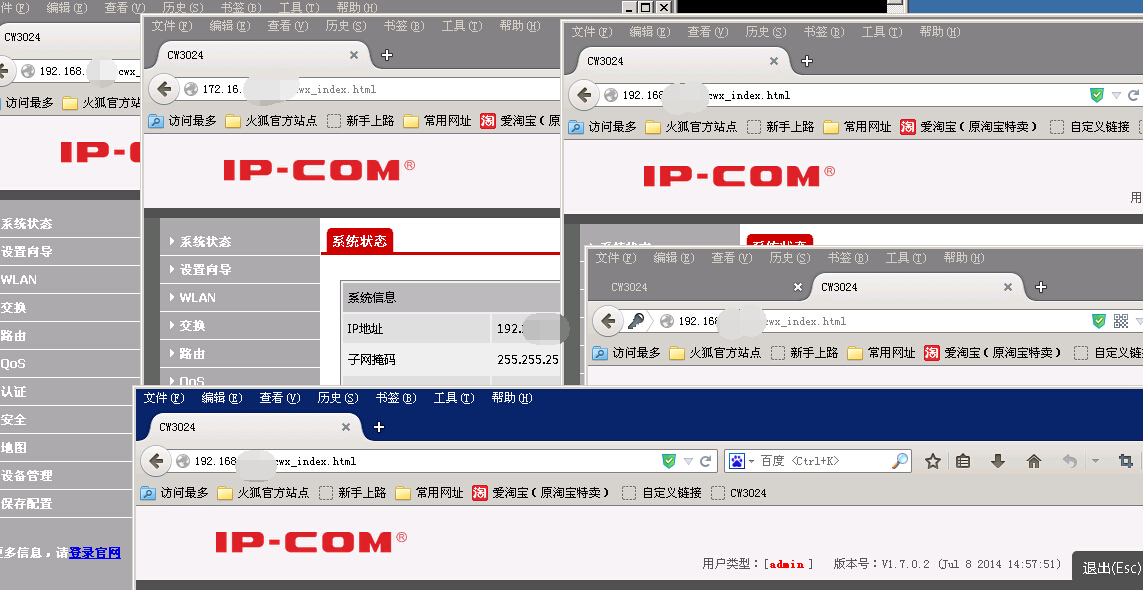Screen dimensions: 1143x590
Task: Open 文件 menu in bottom window
Action: pos(164,397)
